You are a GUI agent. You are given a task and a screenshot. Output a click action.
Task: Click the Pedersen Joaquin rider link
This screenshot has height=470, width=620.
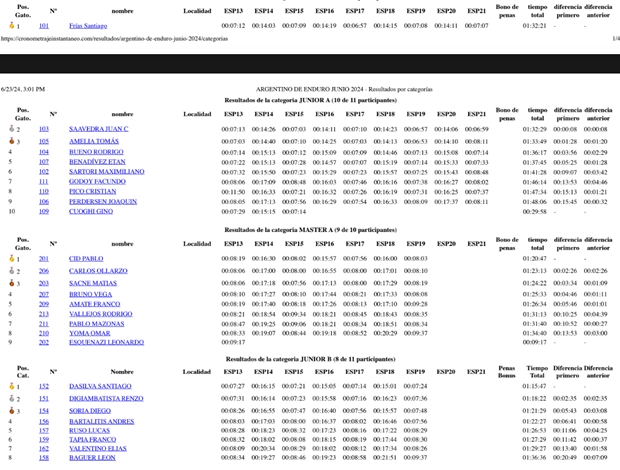click(x=103, y=201)
